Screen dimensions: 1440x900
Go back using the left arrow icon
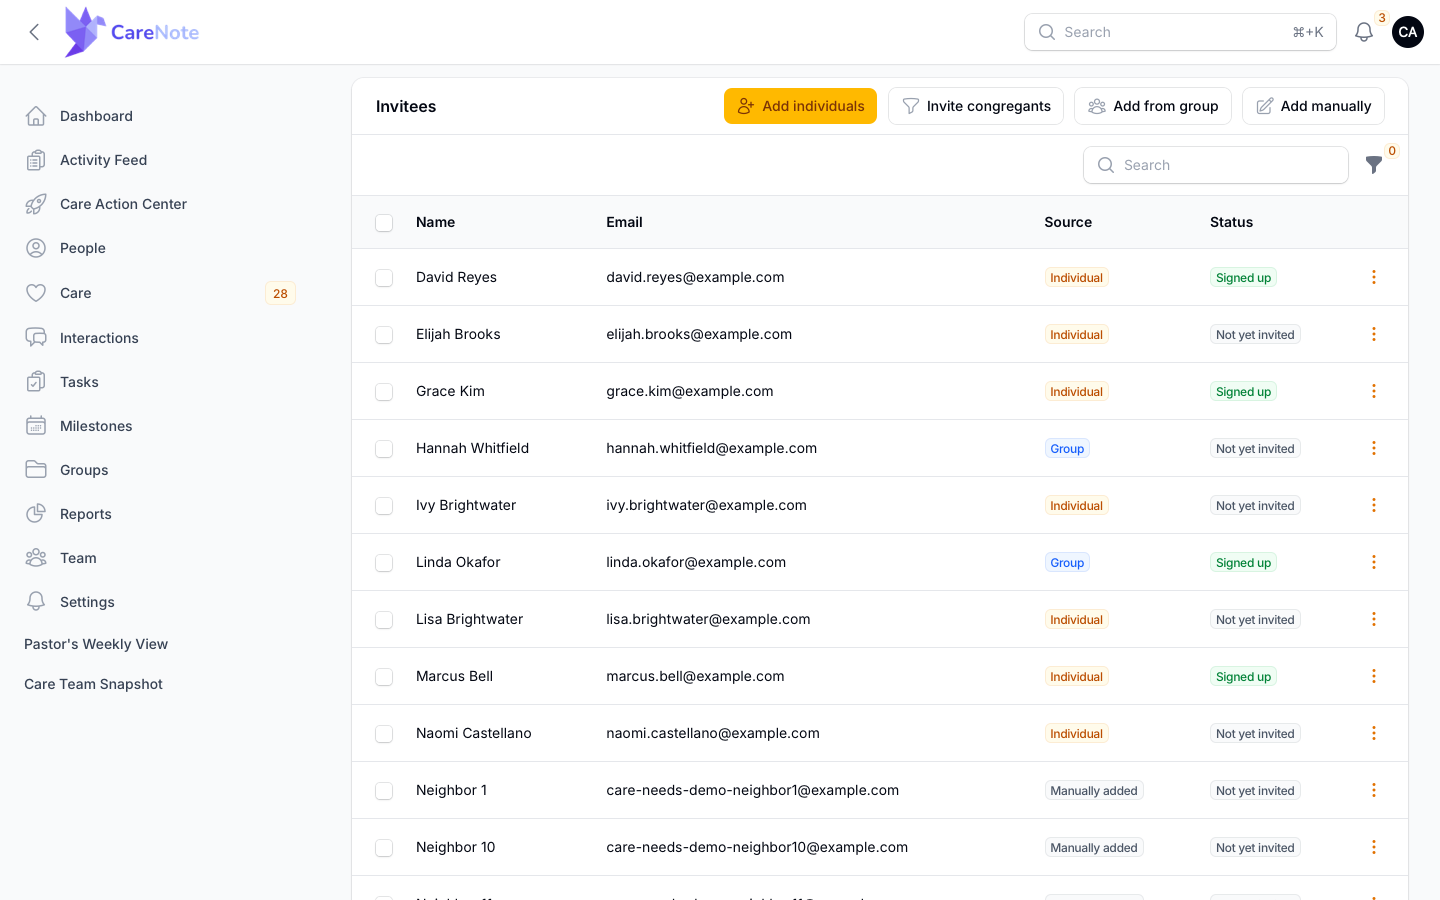[35, 32]
